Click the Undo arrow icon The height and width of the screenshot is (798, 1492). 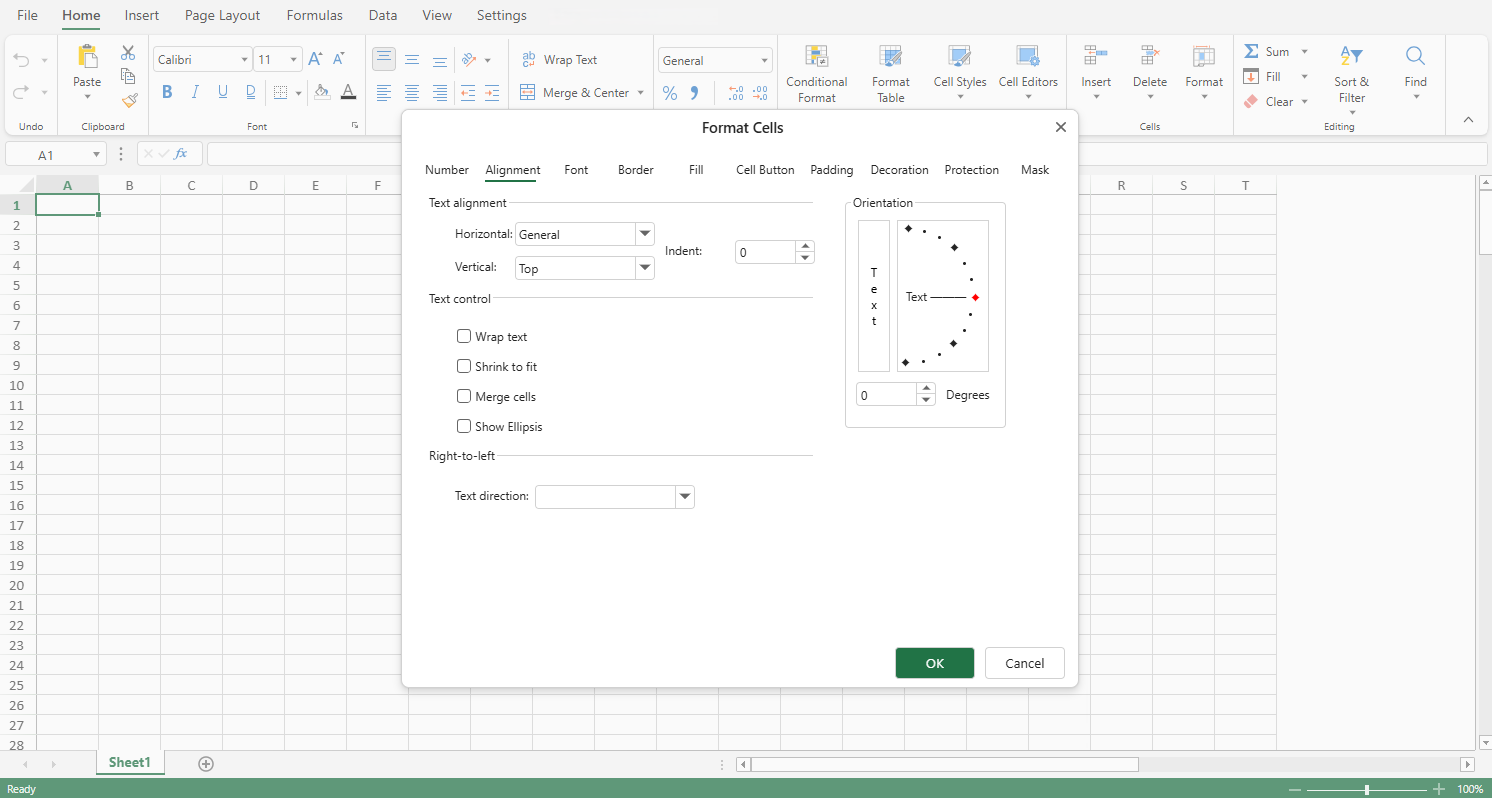[x=22, y=61]
